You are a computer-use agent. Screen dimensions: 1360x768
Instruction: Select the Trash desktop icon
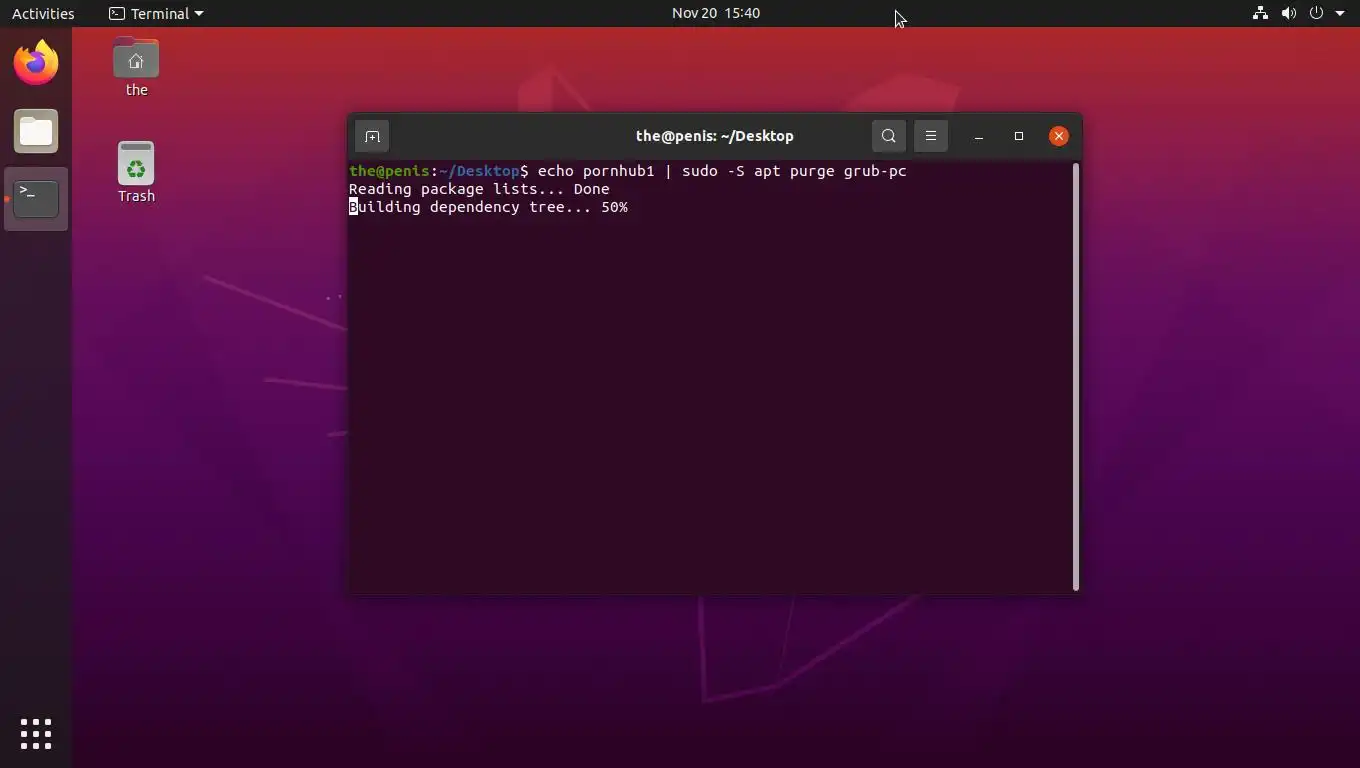(x=136, y=172)
